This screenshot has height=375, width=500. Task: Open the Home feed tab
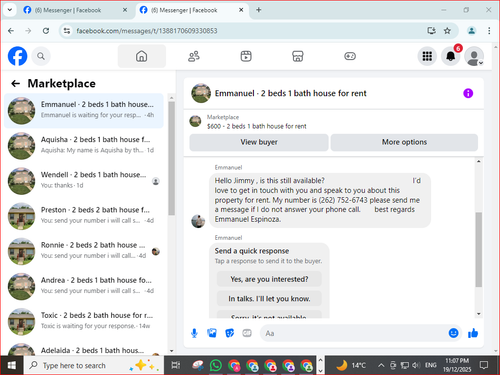tap(142, 56)
